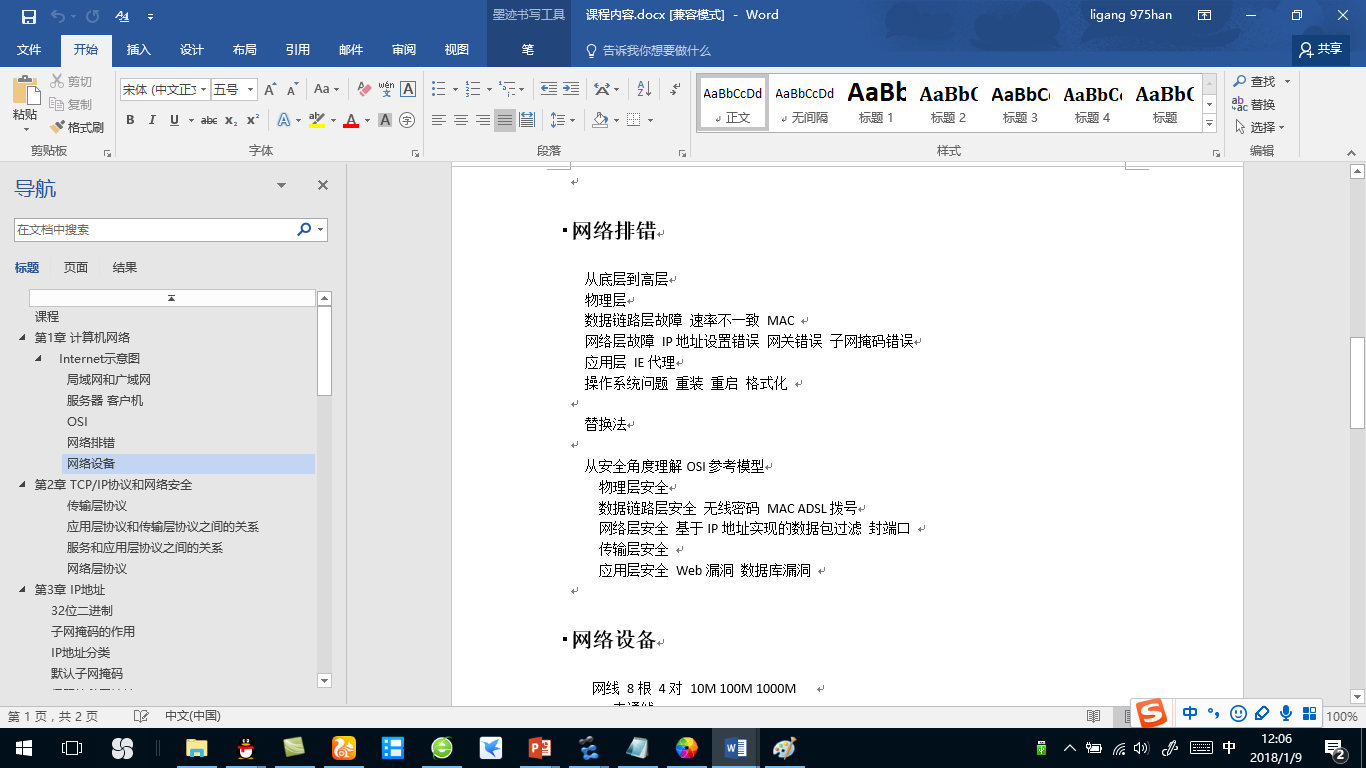Viewport: 1366px width, 768px height.
Task: Toggle superscript formatting
Action: (253, 120)
